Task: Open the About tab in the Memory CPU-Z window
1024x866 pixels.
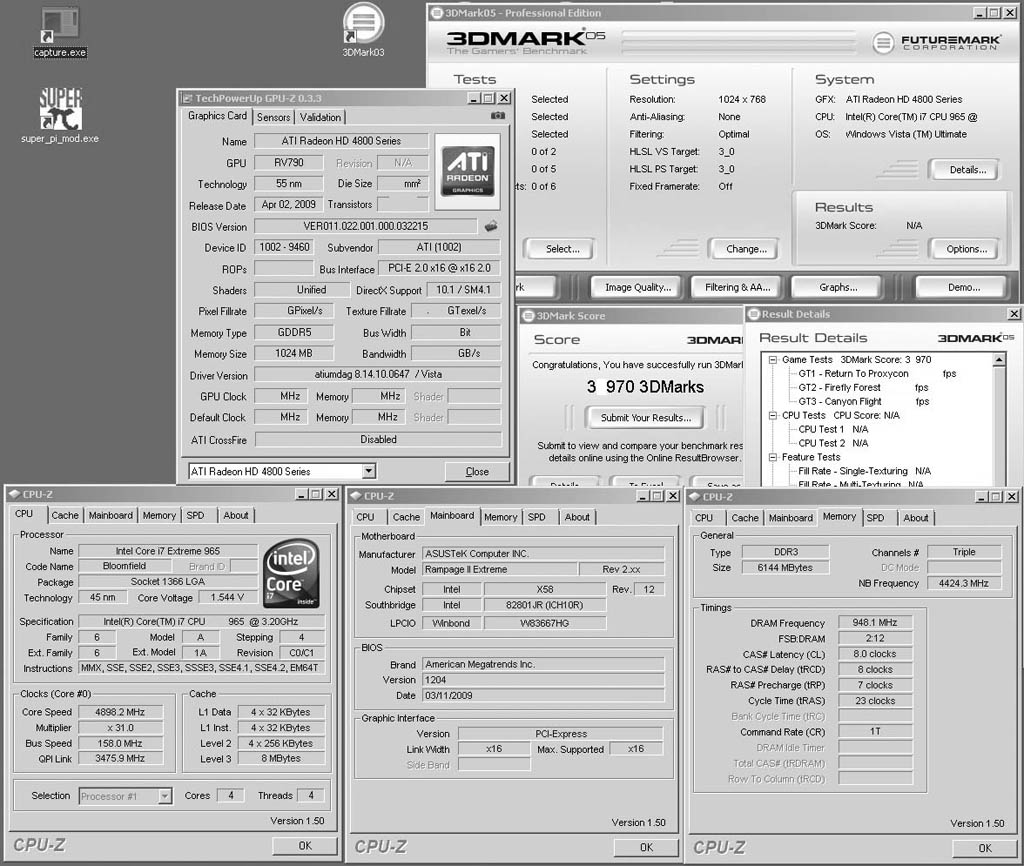Action: [x=916, y=518]
